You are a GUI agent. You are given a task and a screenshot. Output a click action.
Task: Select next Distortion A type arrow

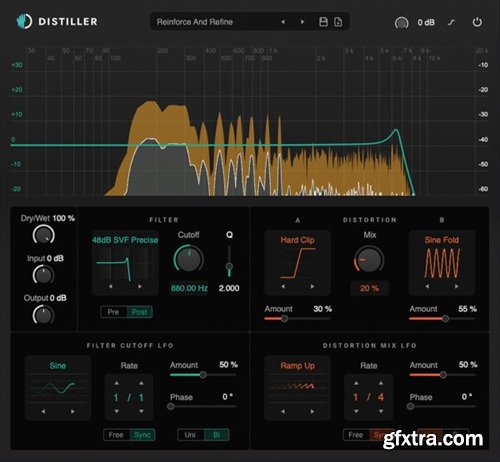(312, 286)
